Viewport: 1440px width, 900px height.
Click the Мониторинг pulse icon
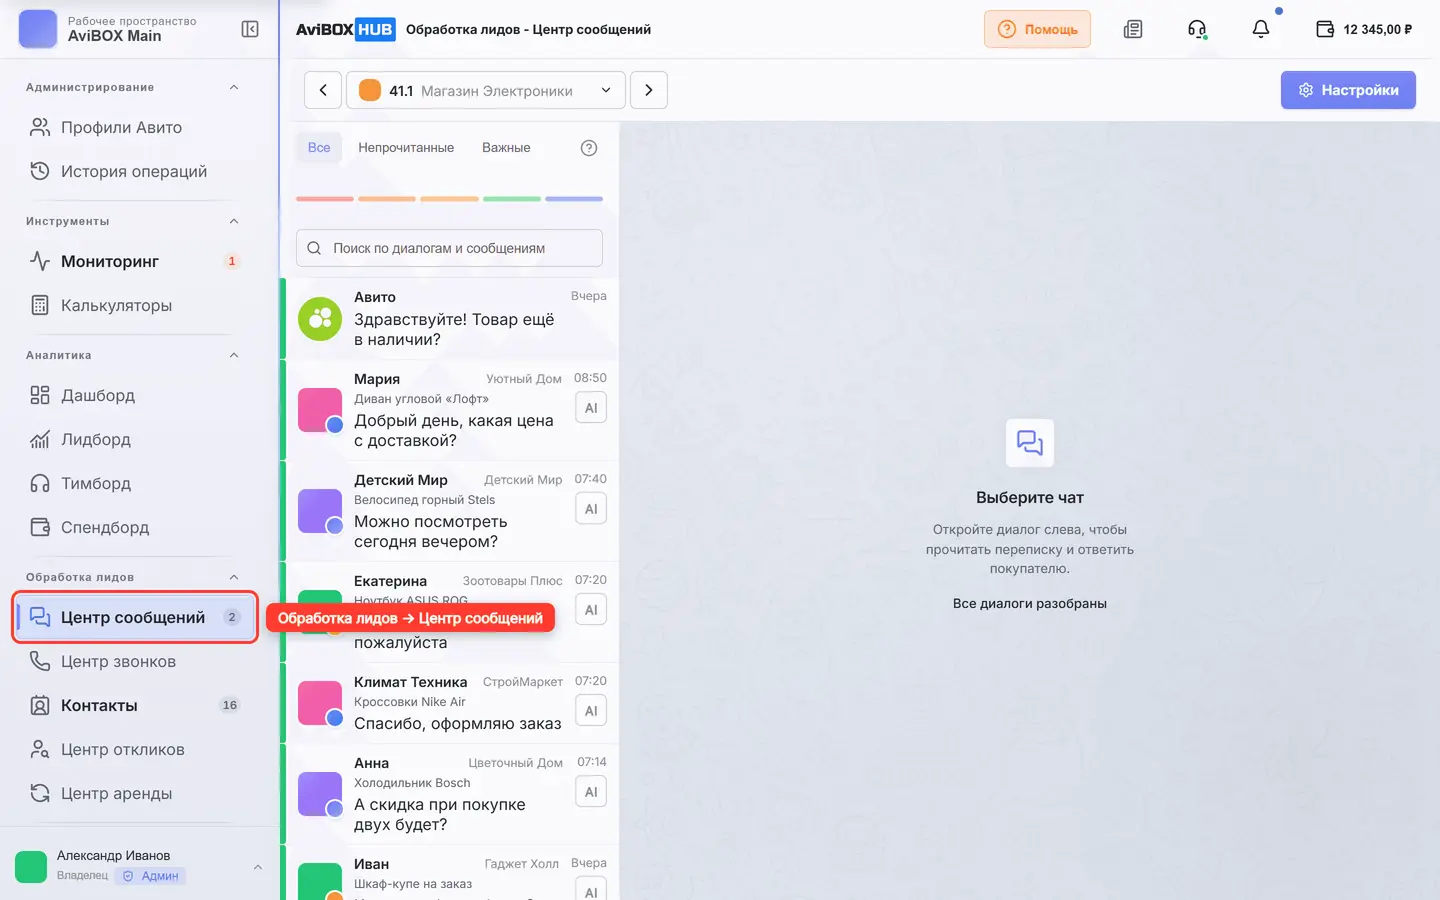pyautogui.click(x=40, y=261)
